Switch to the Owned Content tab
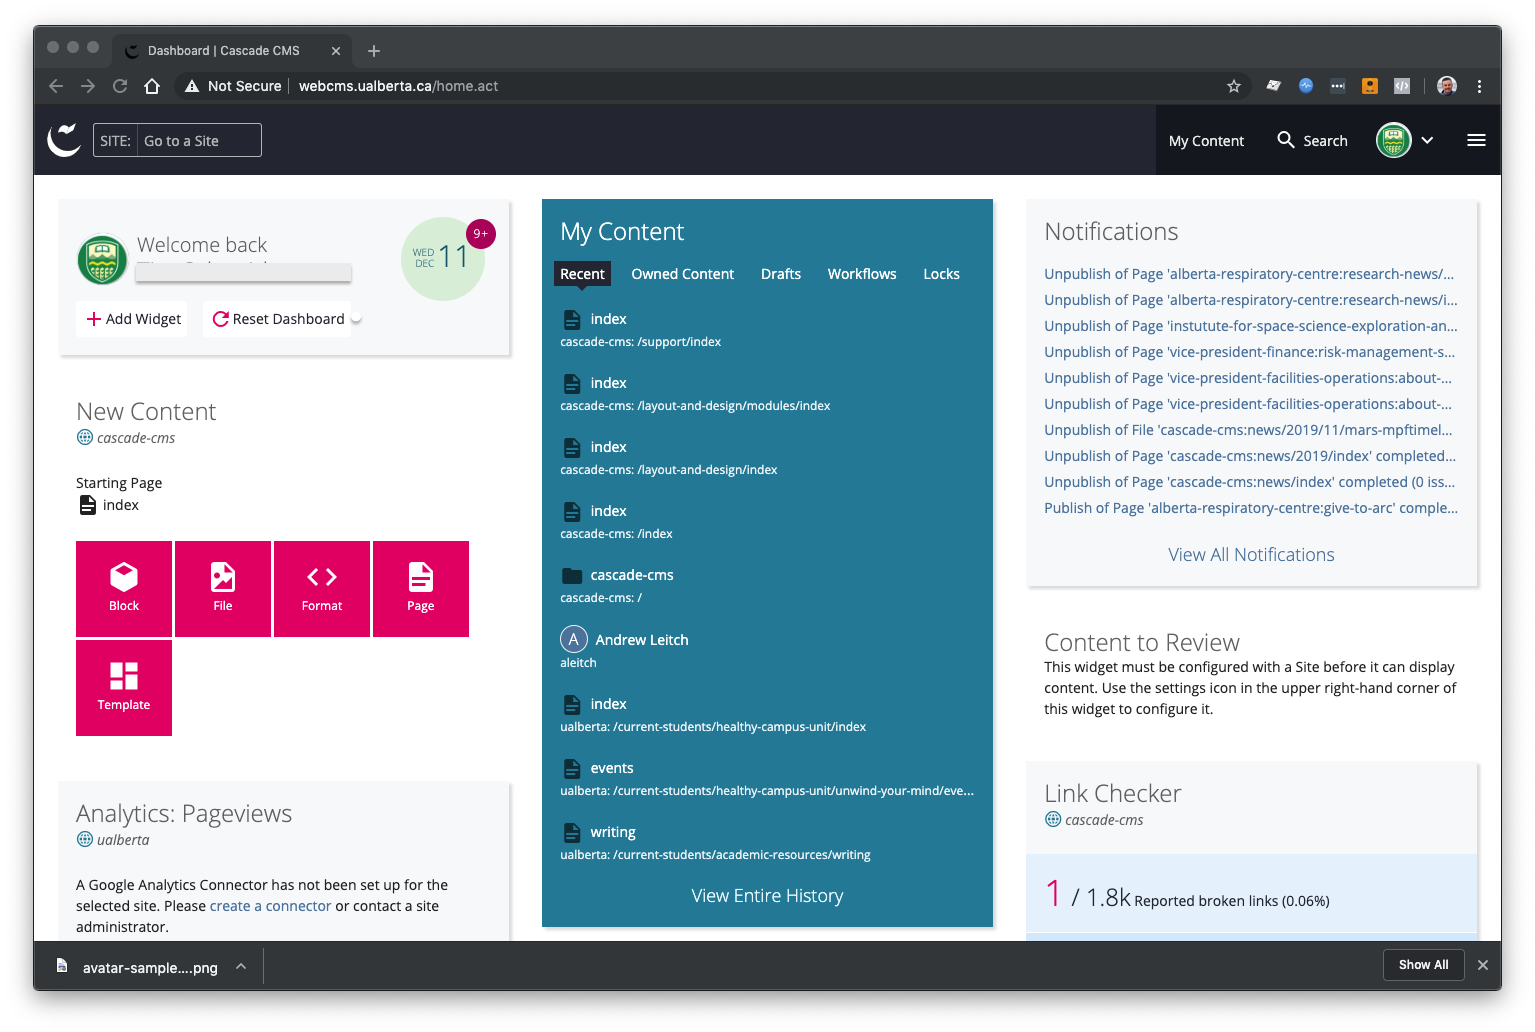The height and width of the screenshot is (1032, 1535). coord(682,274)
